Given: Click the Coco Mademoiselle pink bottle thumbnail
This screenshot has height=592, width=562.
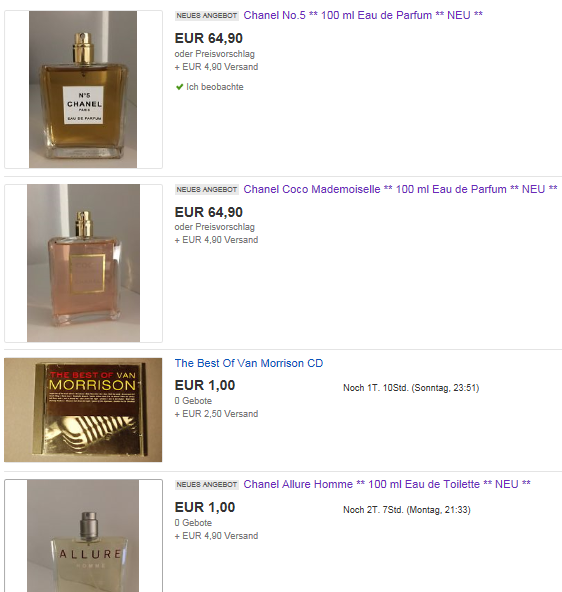Looking at the screenshot, I should [x=83, y=263].
